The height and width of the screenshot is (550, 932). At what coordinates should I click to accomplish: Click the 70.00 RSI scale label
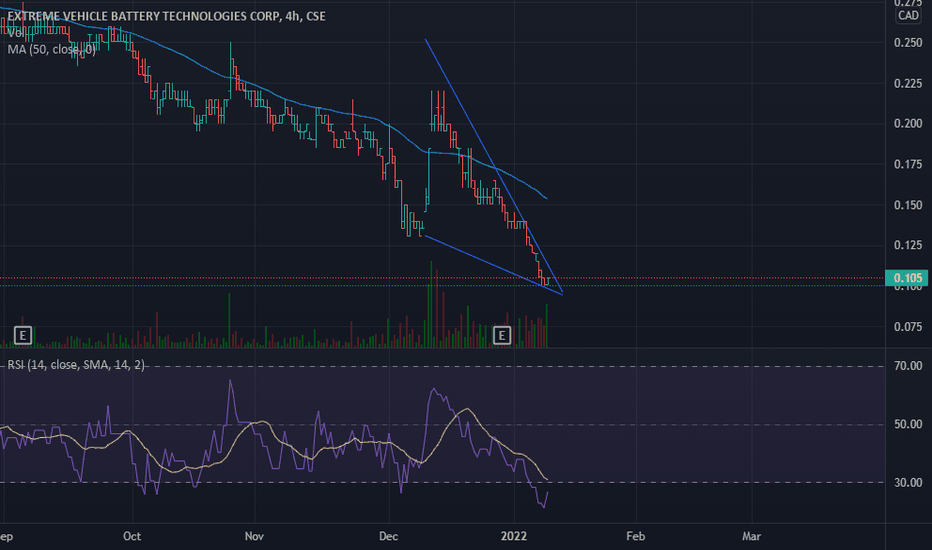908,366
